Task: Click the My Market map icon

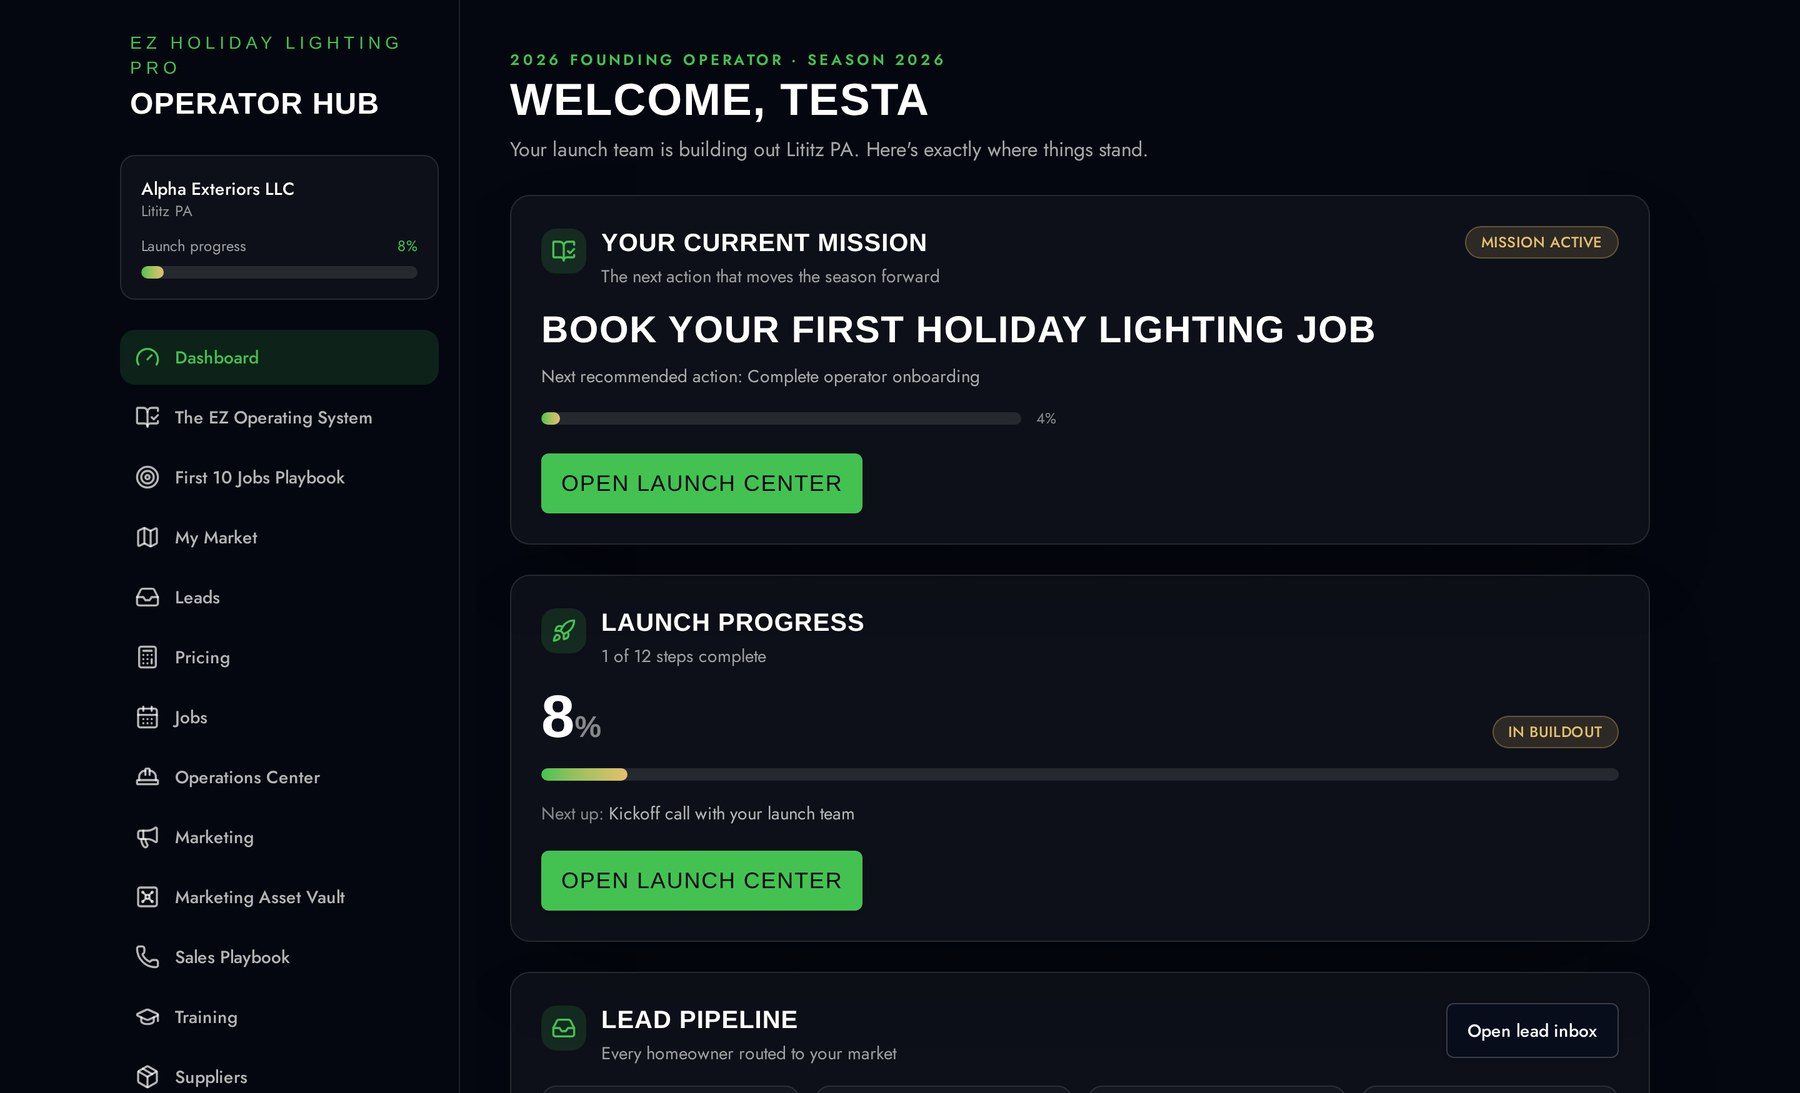Action: (x=148, y=537)
